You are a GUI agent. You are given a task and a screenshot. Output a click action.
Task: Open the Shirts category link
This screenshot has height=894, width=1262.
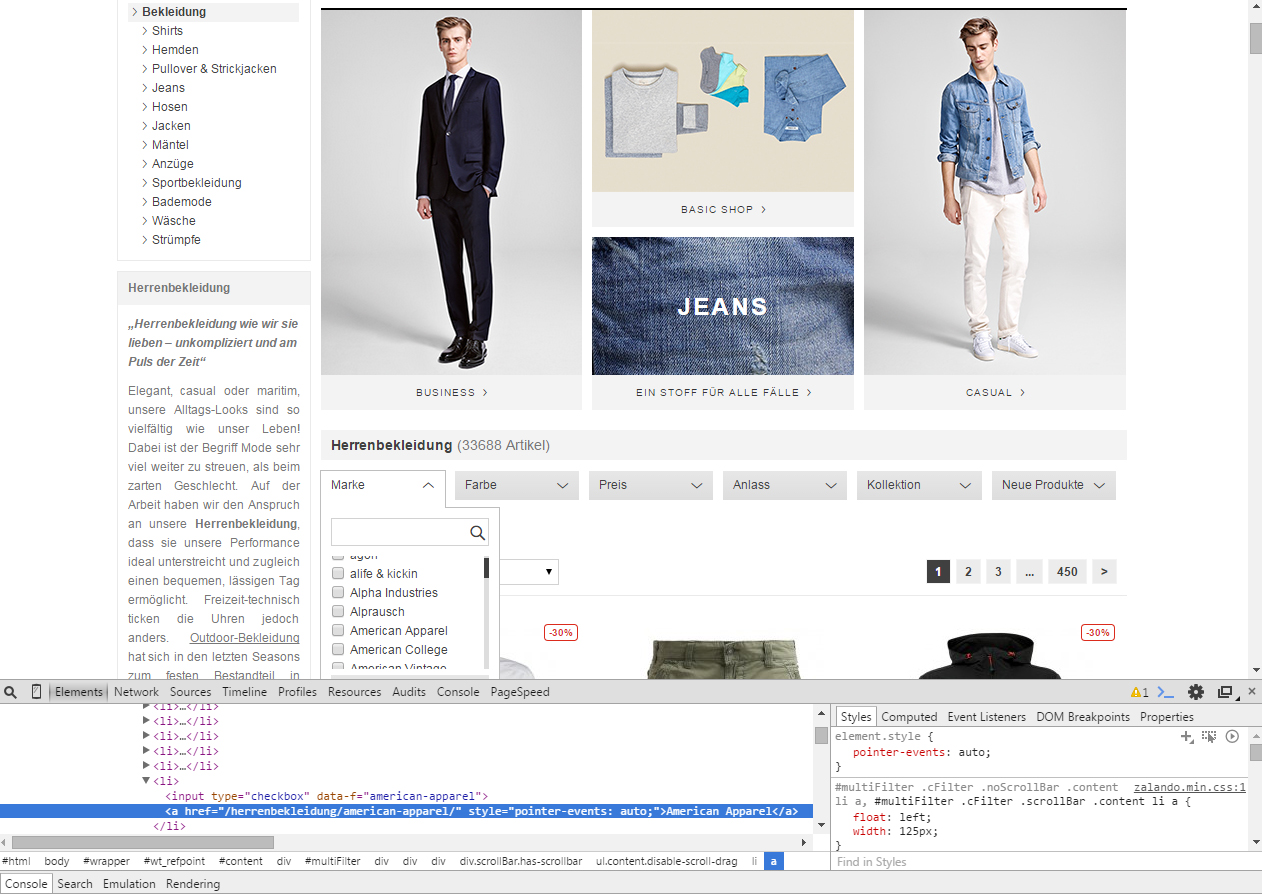167,31
